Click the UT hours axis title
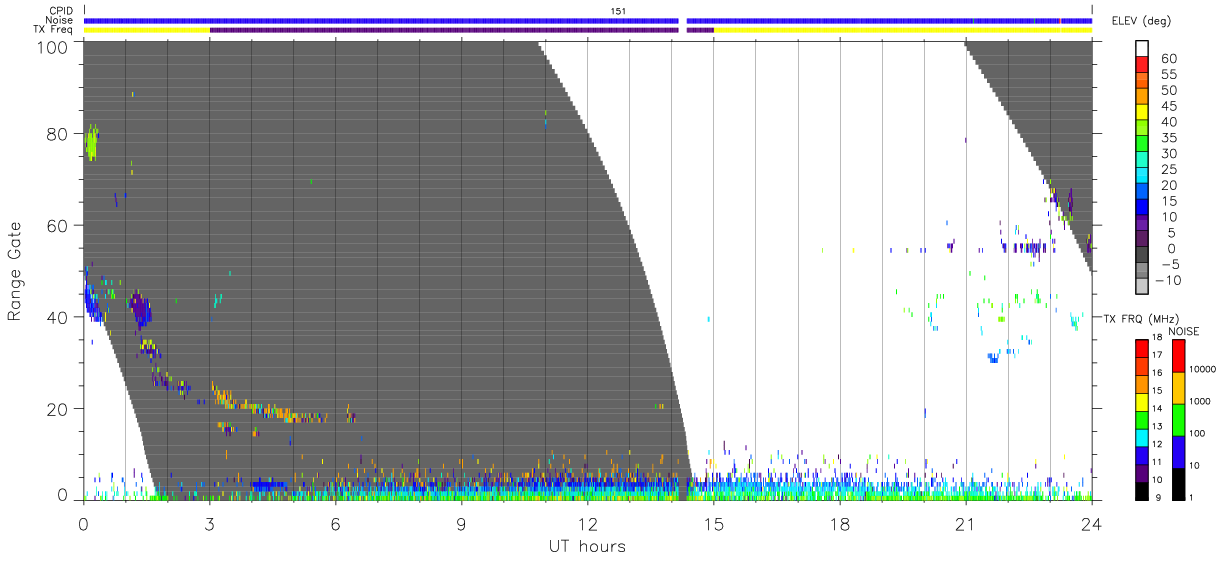This screenshot has height=567, width=1228. pos(586,546)
